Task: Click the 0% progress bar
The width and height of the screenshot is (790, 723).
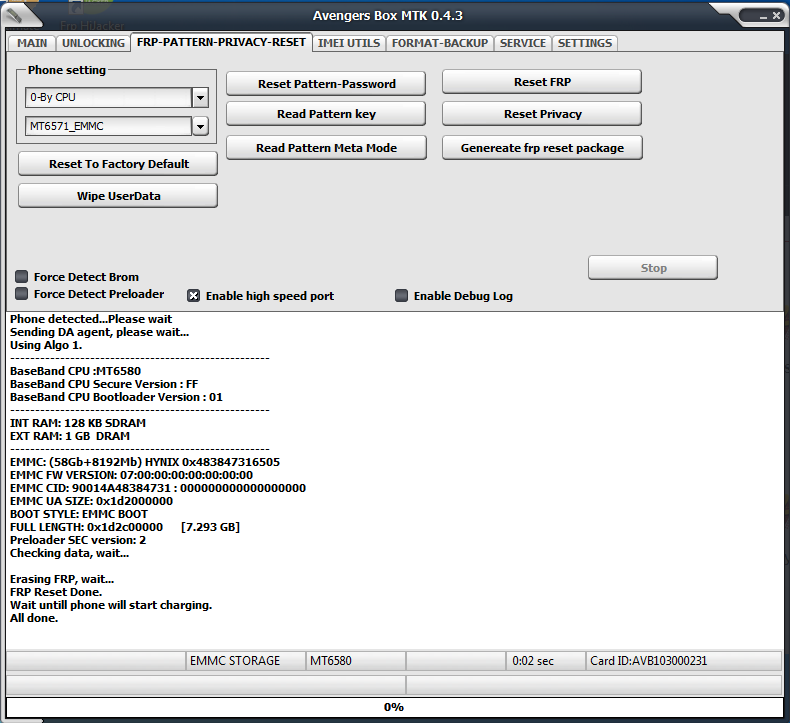Action: click(394, 707)
